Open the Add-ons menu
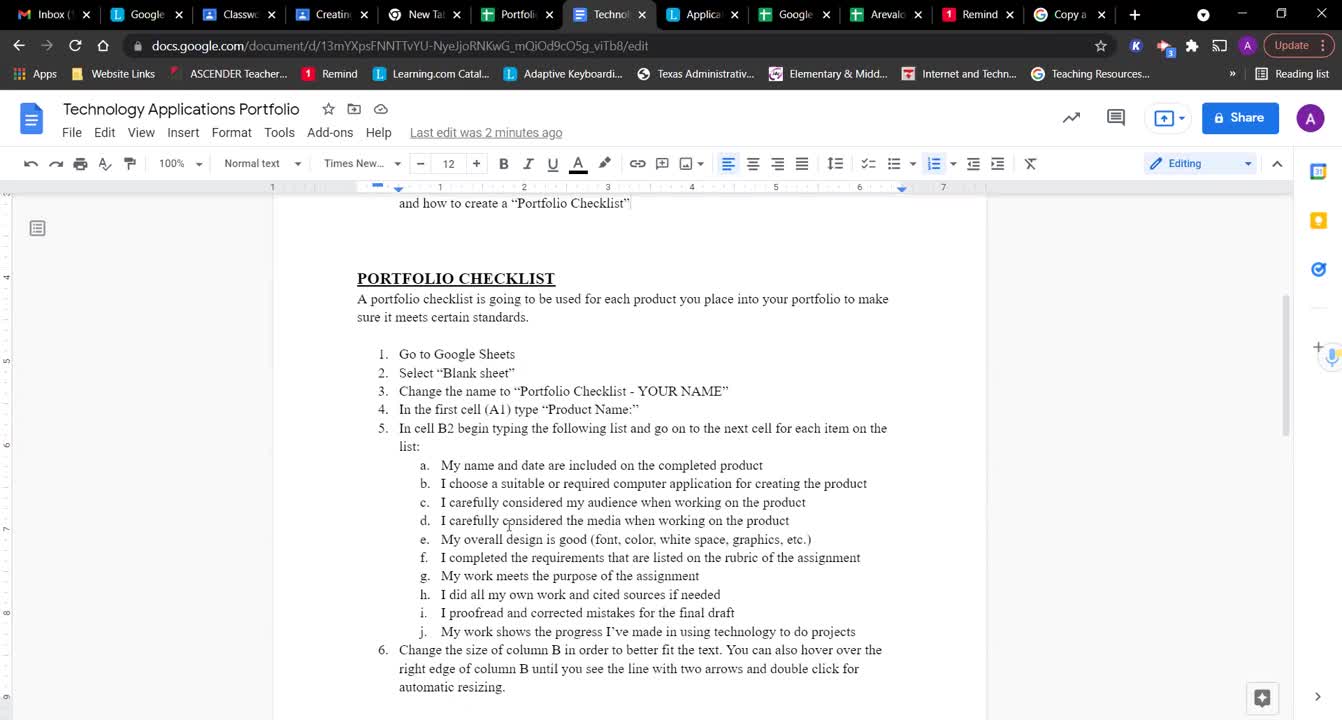This screenshot has height=720, width=1342. tap(330, 133)
